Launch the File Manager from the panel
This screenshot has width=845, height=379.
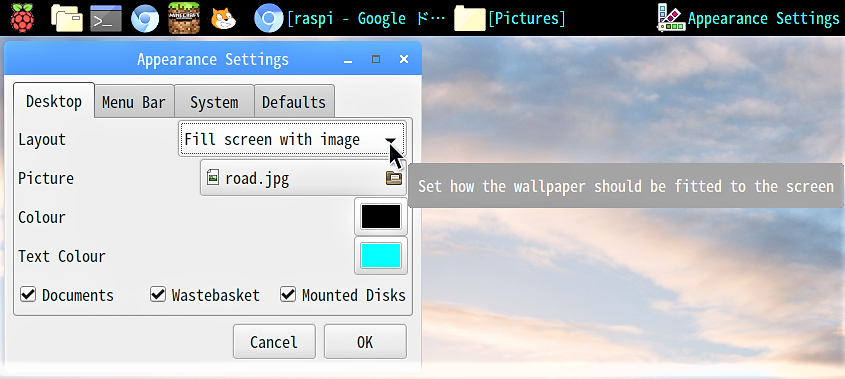pos(66,18)
